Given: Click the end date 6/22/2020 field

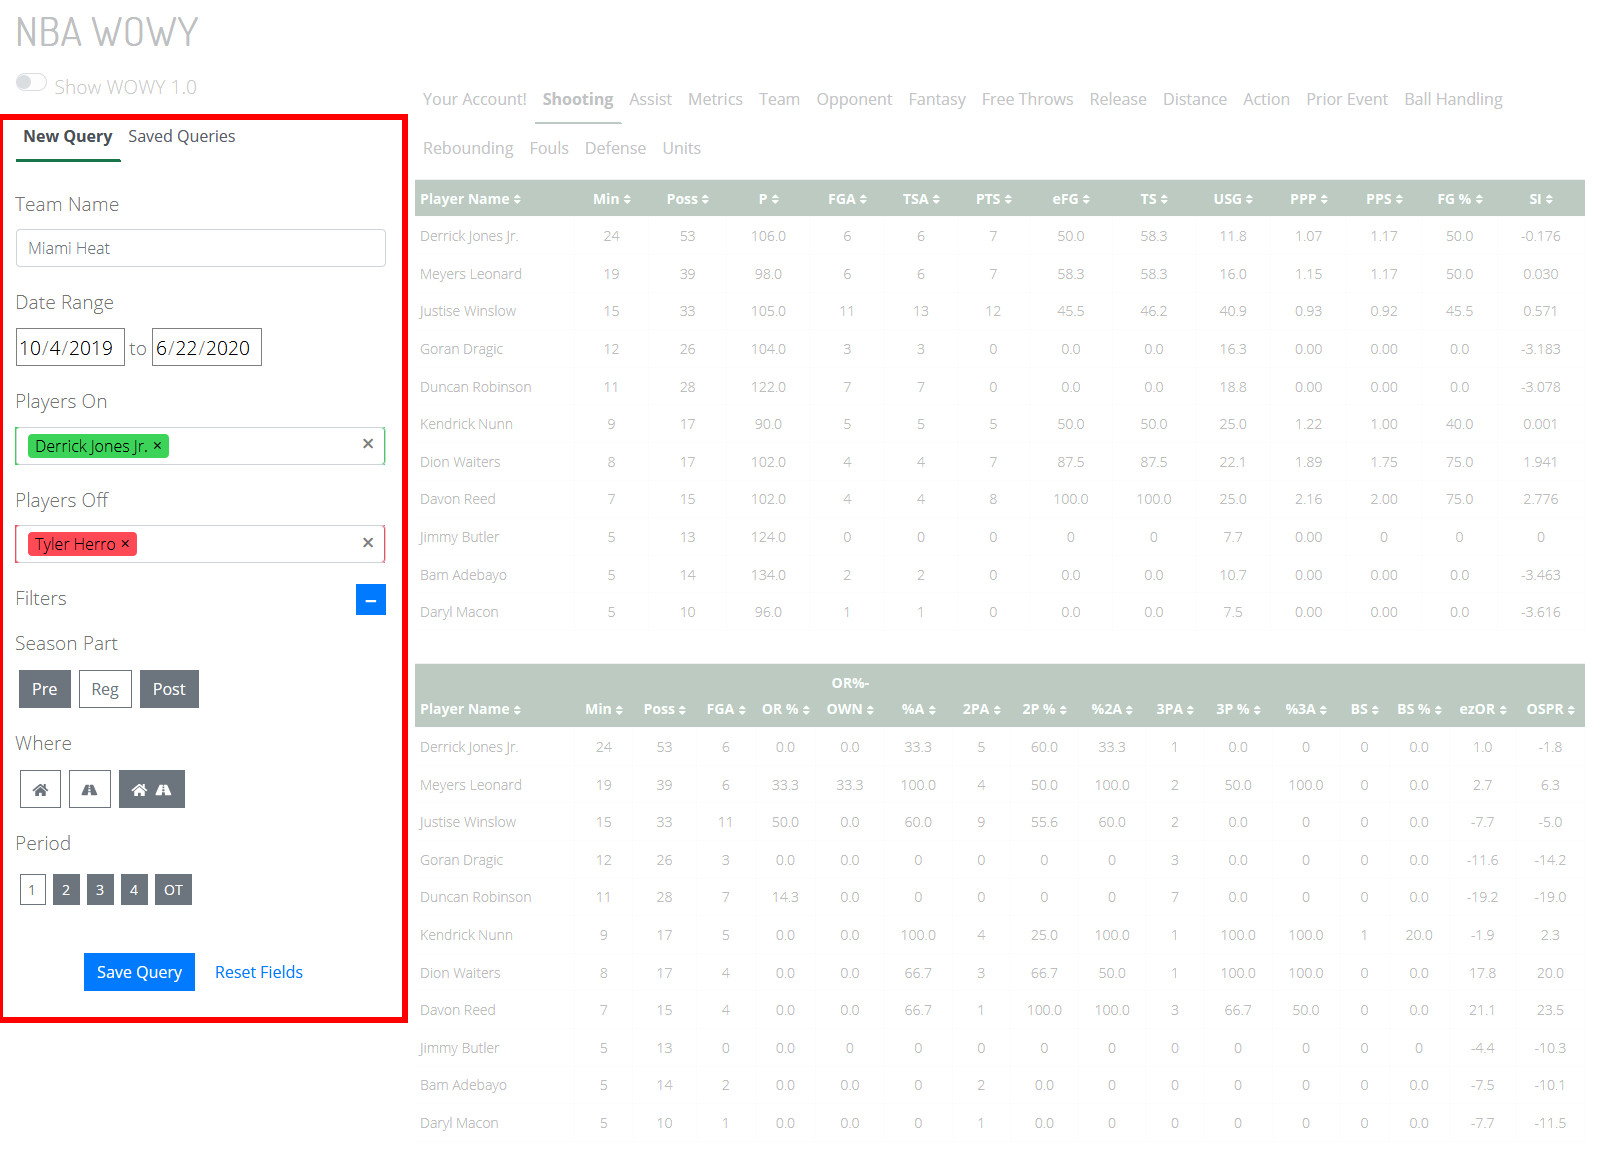Looking at the screenshot, I should click(x=206, y=348).
